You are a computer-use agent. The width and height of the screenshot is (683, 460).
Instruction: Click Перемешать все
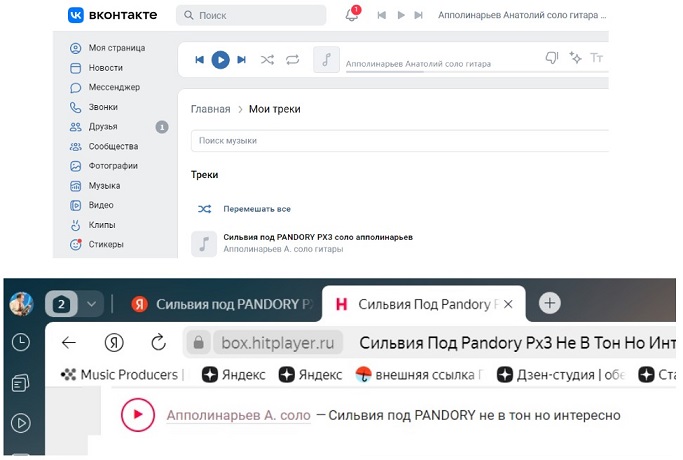click(x=257, y=209)
